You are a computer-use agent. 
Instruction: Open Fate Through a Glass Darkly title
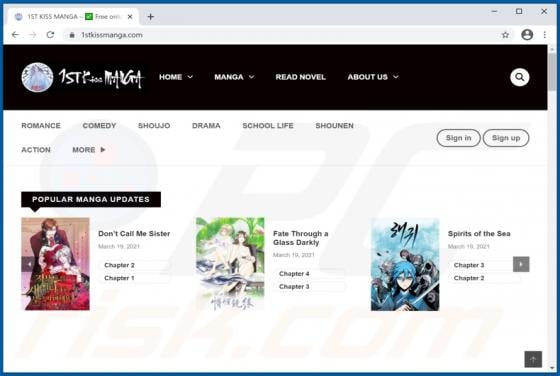[300, 238]
